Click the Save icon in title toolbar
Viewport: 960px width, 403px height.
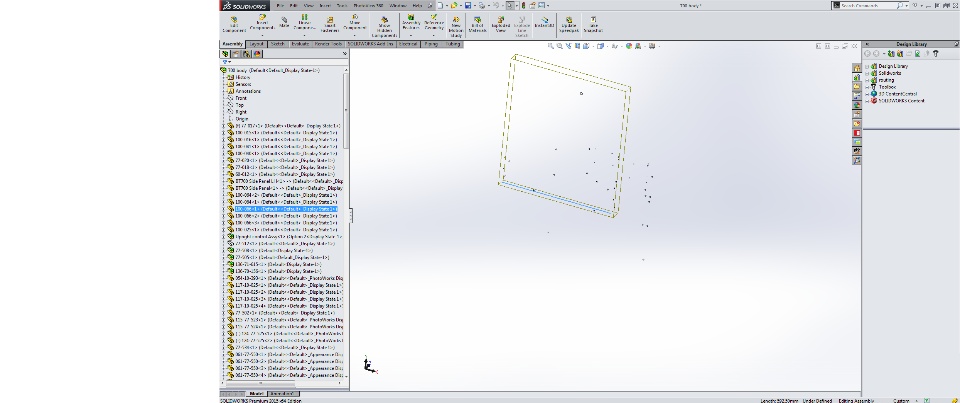[x=468, y=6]
